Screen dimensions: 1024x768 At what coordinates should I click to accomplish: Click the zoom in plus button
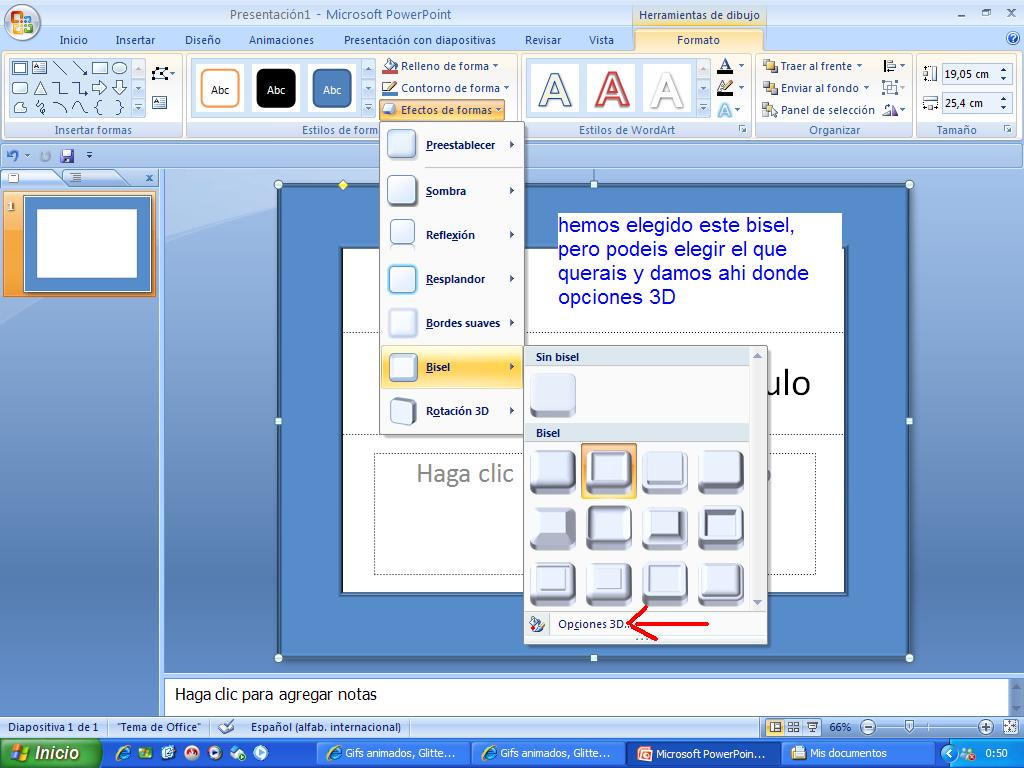[x=986, y=727]
